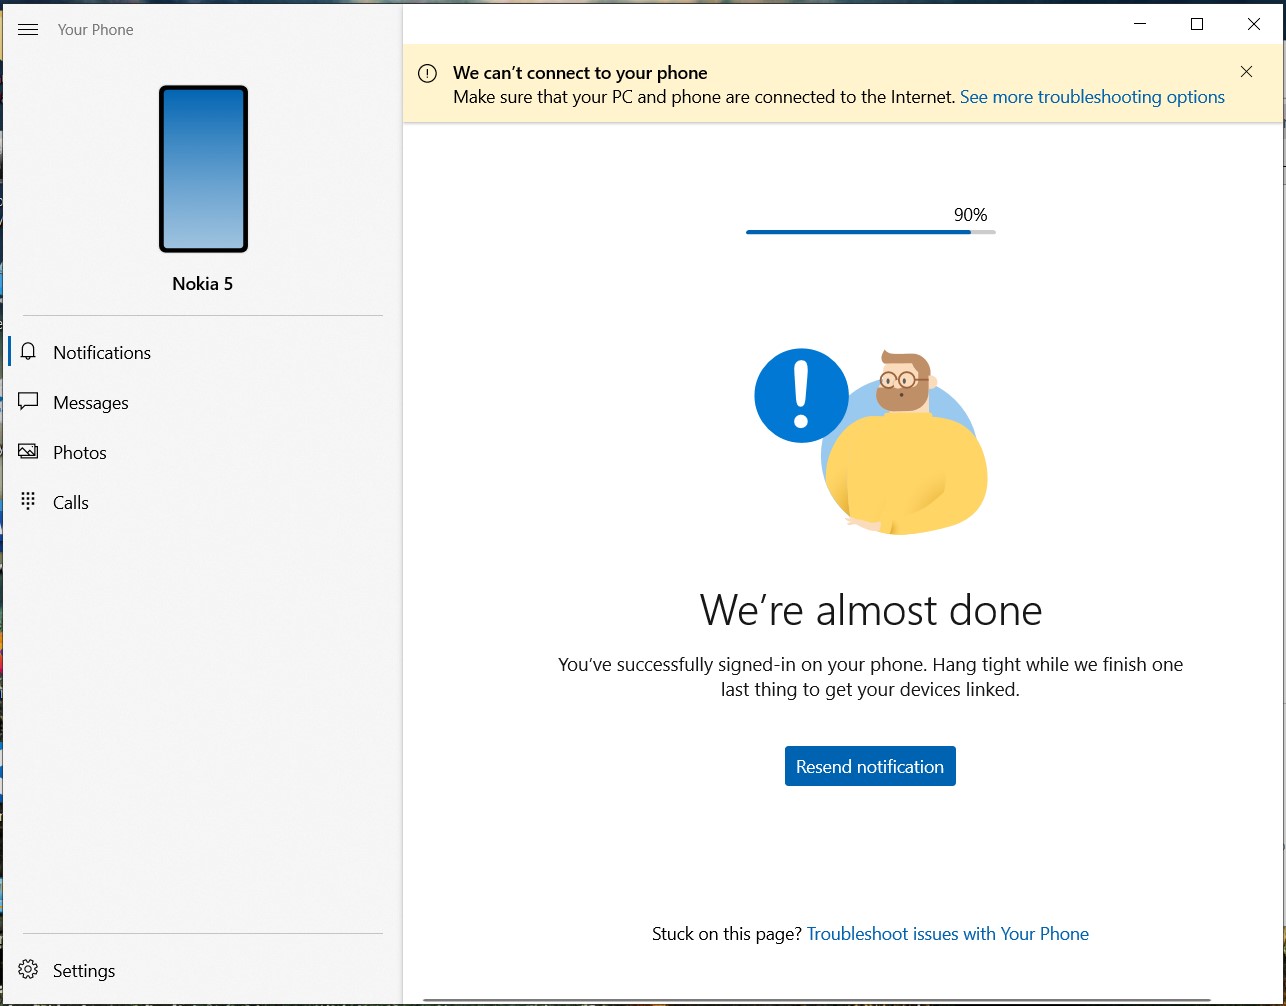
Task: Click the We can't connect to your phone text
Action: (580, 73)
